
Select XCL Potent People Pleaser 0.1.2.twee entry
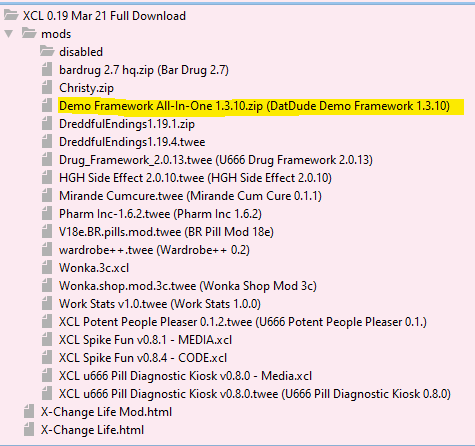(243, 322)
